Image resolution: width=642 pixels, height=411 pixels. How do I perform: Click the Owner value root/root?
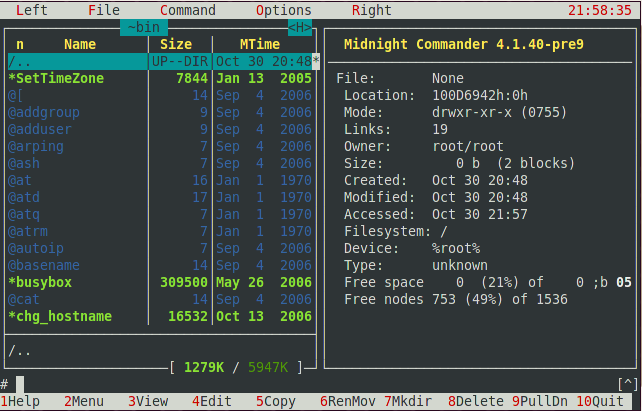click(x=468, y=146)
